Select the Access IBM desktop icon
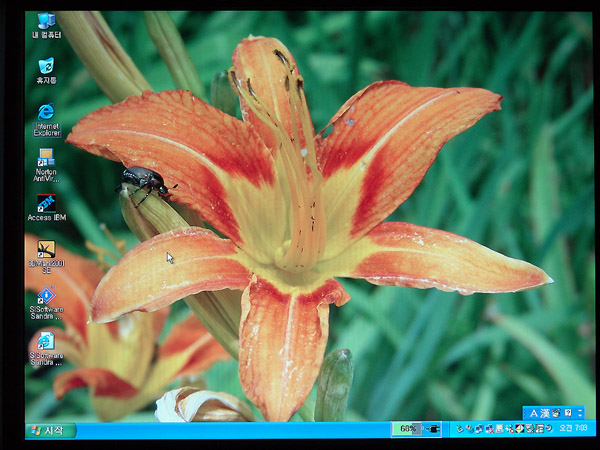Image resolution: width=600 pixels, height=450 pixels. click(47, 207)
